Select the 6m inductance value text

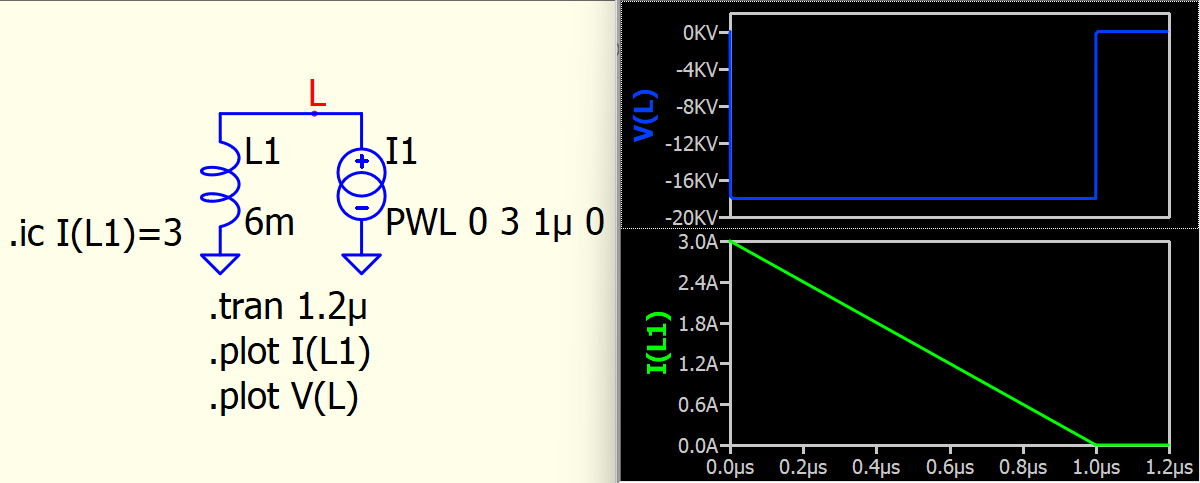tap(269, 223)
